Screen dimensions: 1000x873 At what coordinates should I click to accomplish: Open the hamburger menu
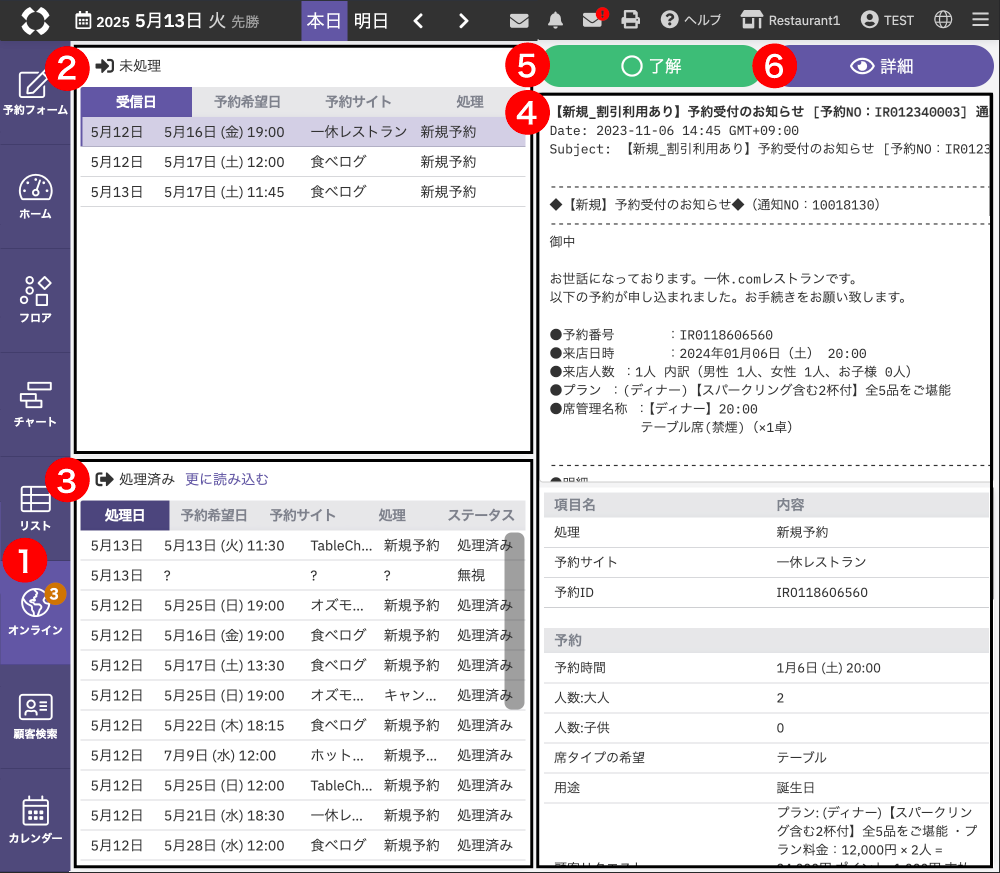click(x=981, y=20)
